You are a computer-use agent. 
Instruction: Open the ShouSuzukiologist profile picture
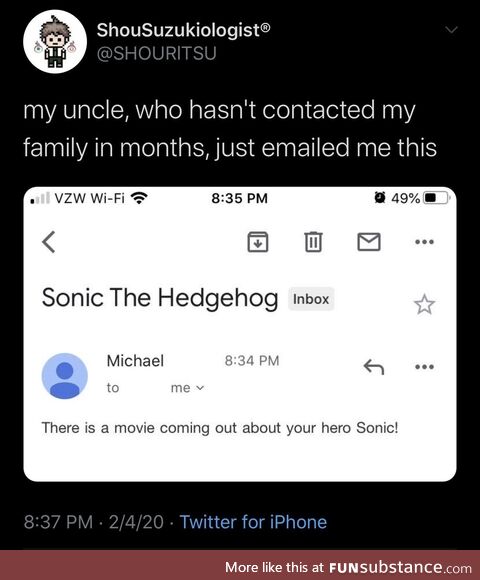[x=55, y=41]
